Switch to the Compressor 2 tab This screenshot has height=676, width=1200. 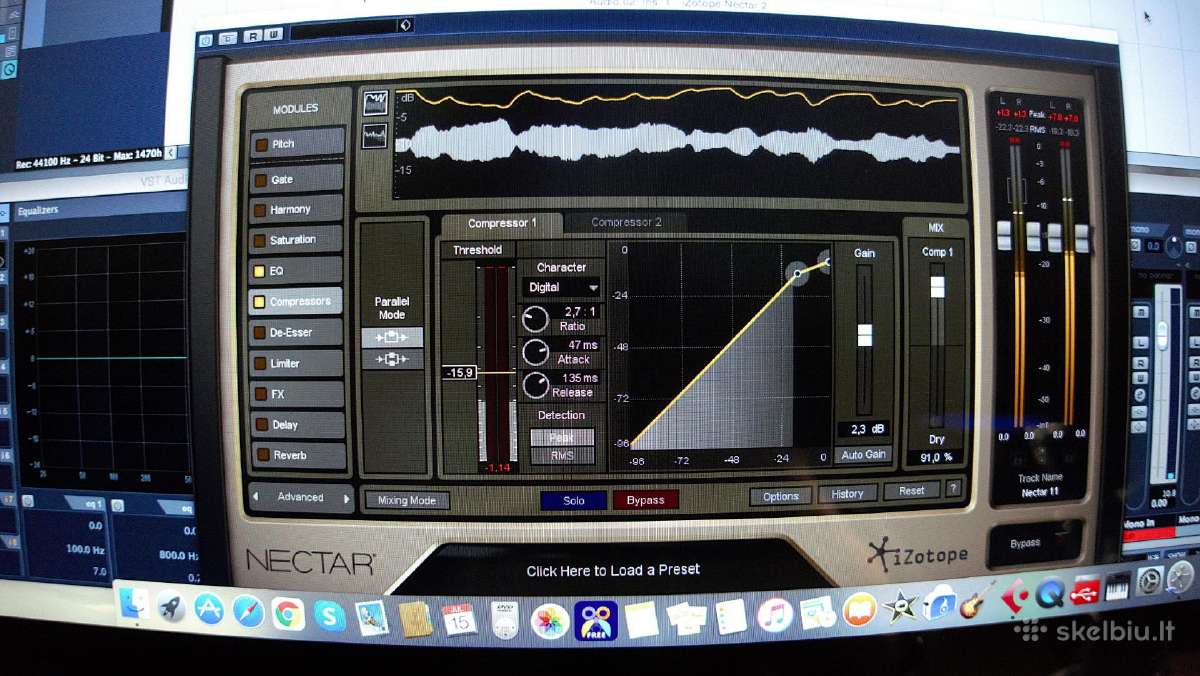[626, 222]
